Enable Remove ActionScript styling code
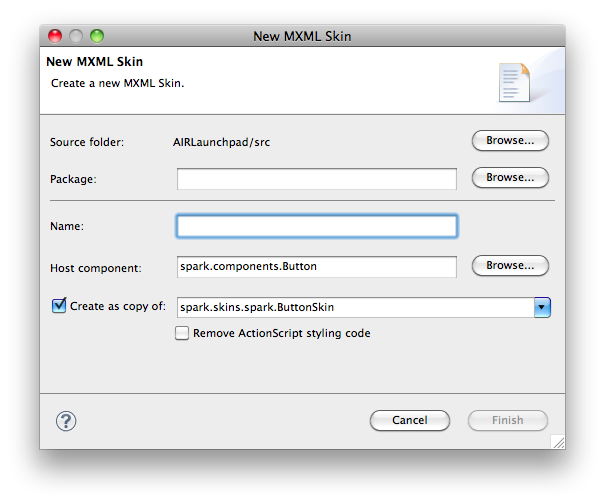The image size is (605, 504). point(182,333)
